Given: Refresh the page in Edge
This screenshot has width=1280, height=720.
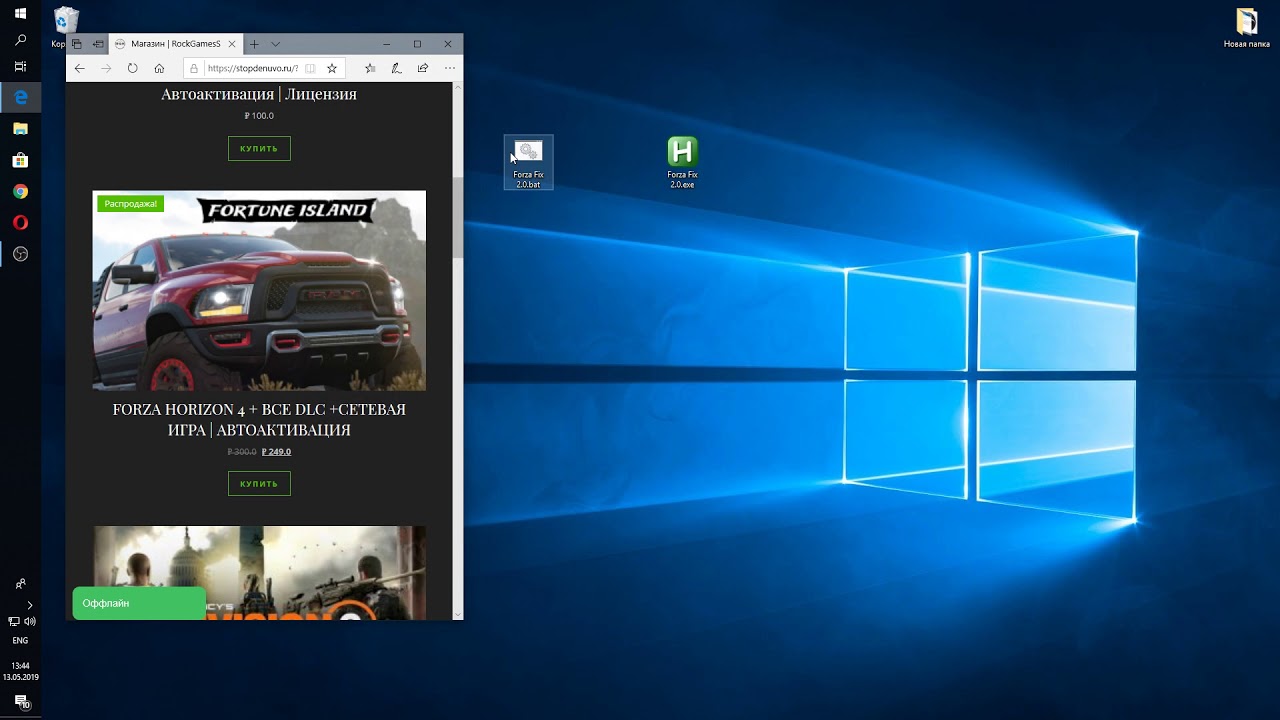Looking at the screenshot, I should (x=132, y=68).
